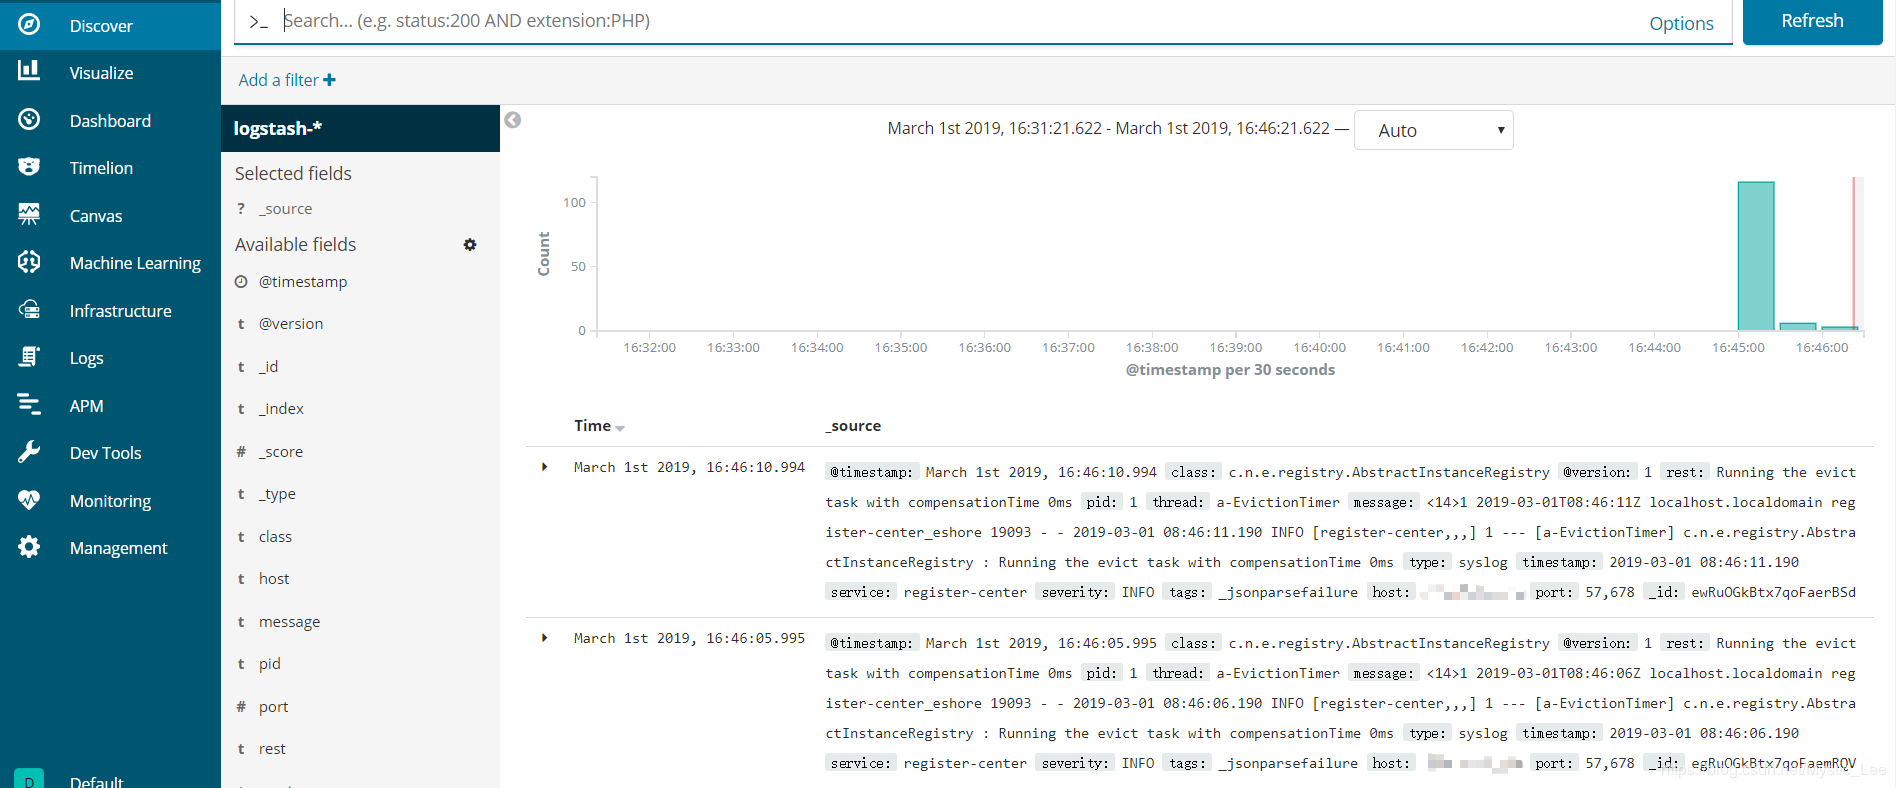Open the logstash-* index pattern selector
Viewport: 1896px width, 788px height.
(360, 128)
